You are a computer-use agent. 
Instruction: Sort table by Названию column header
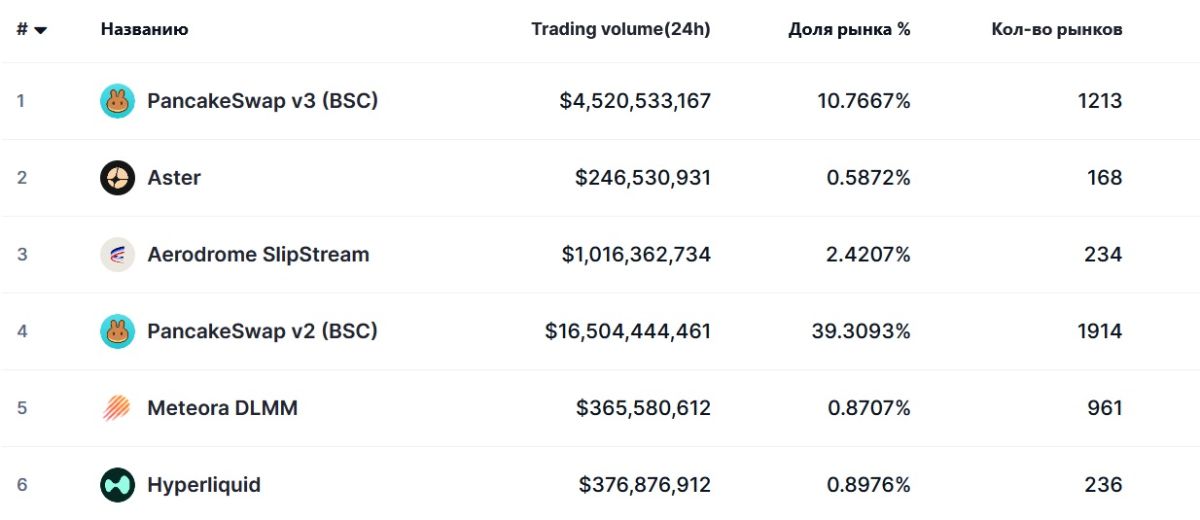click(x=144, y=30)
